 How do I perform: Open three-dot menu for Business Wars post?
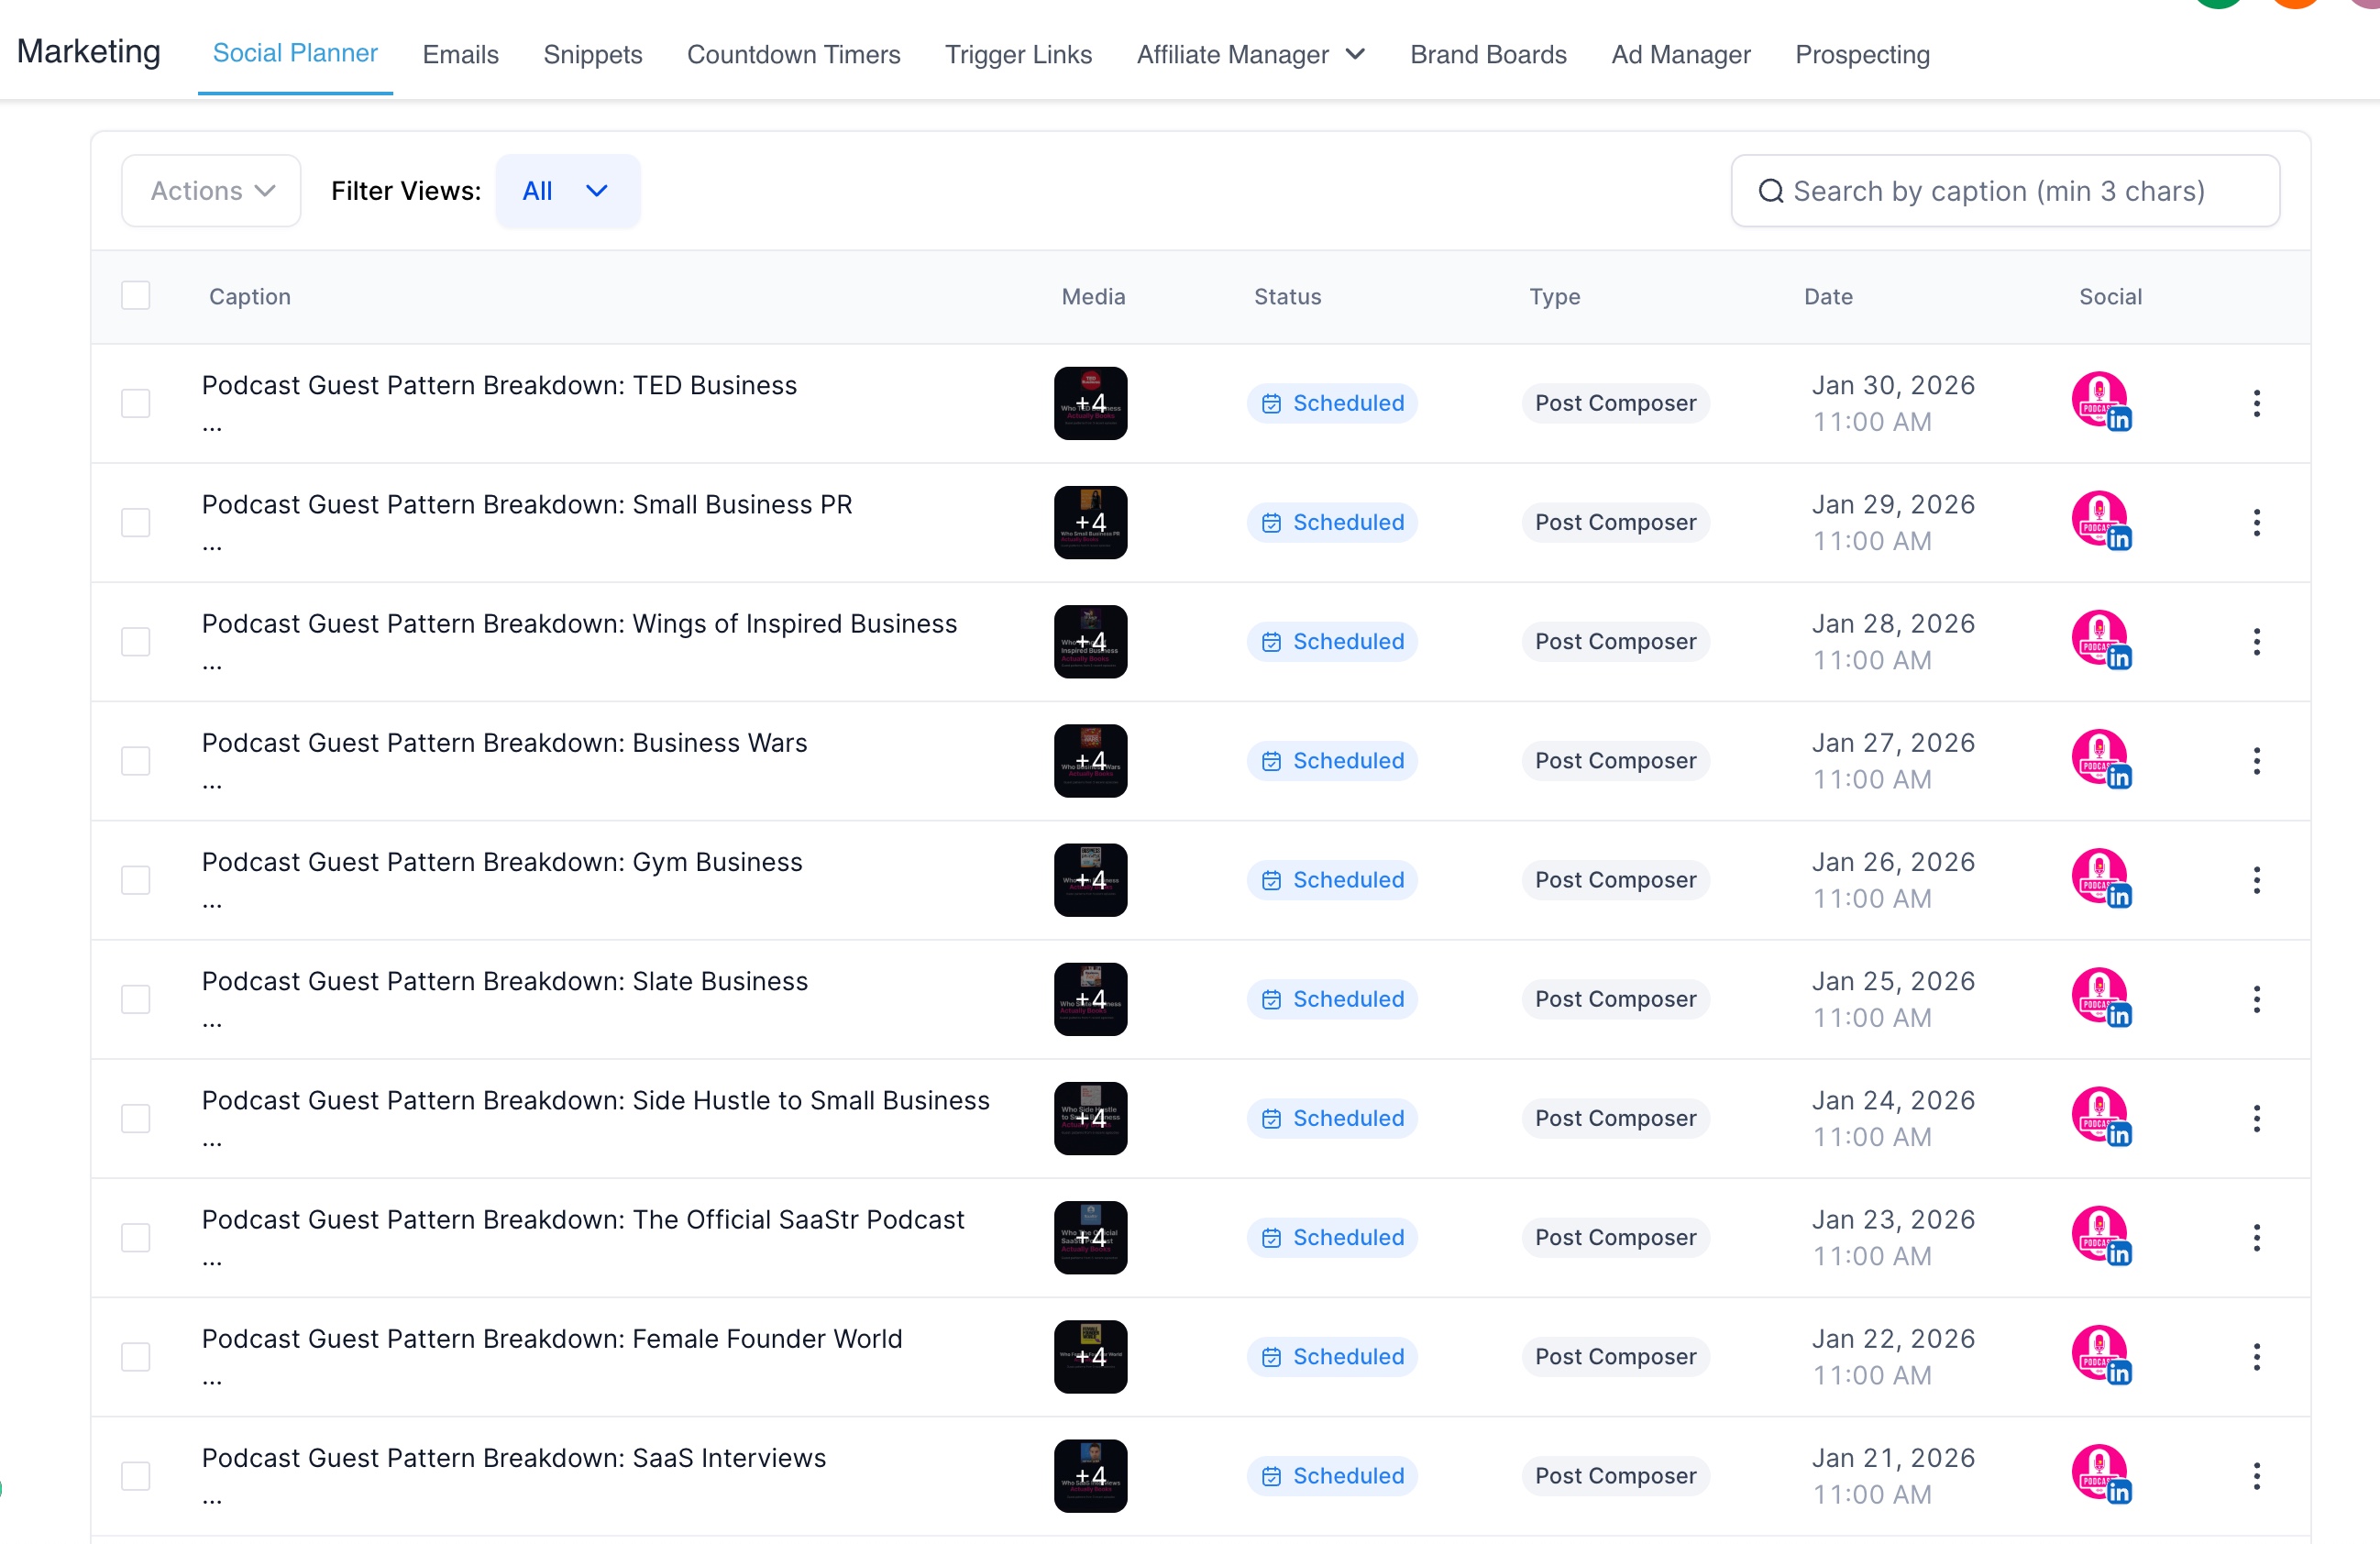pos(2256,761)
